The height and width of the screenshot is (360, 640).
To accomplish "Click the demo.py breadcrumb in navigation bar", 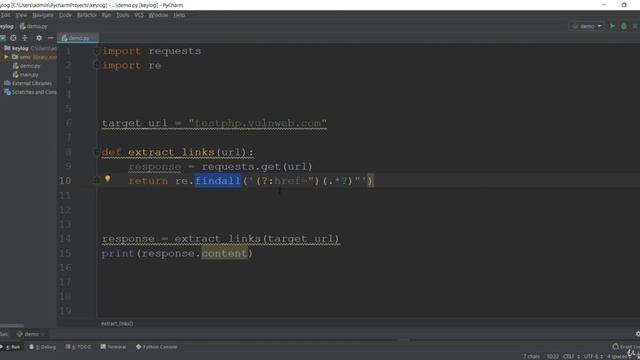I will click(x=33, y=27).
